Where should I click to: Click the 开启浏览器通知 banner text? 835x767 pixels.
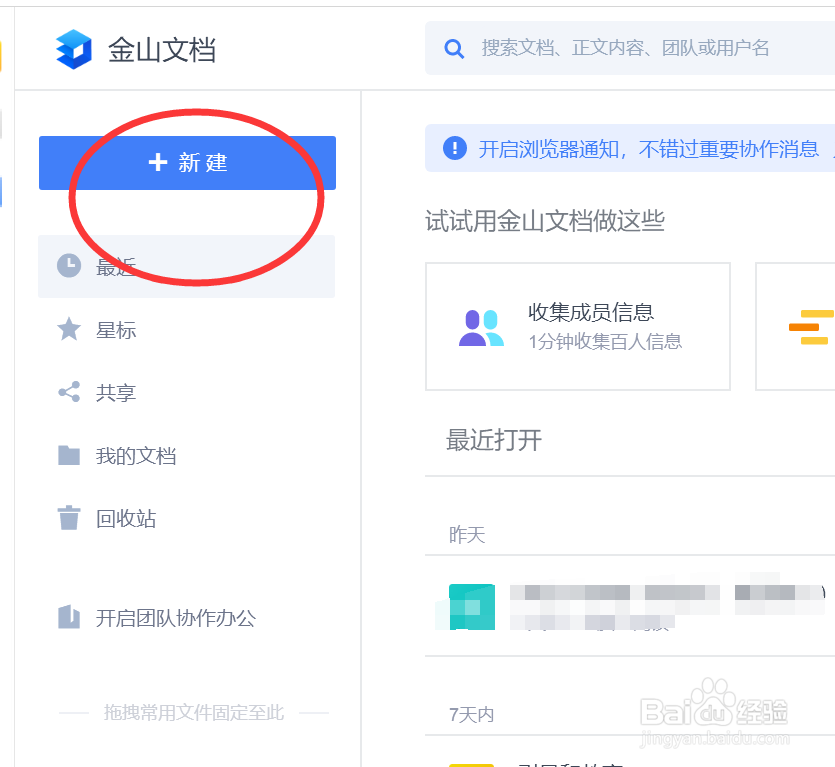[649, 149]
